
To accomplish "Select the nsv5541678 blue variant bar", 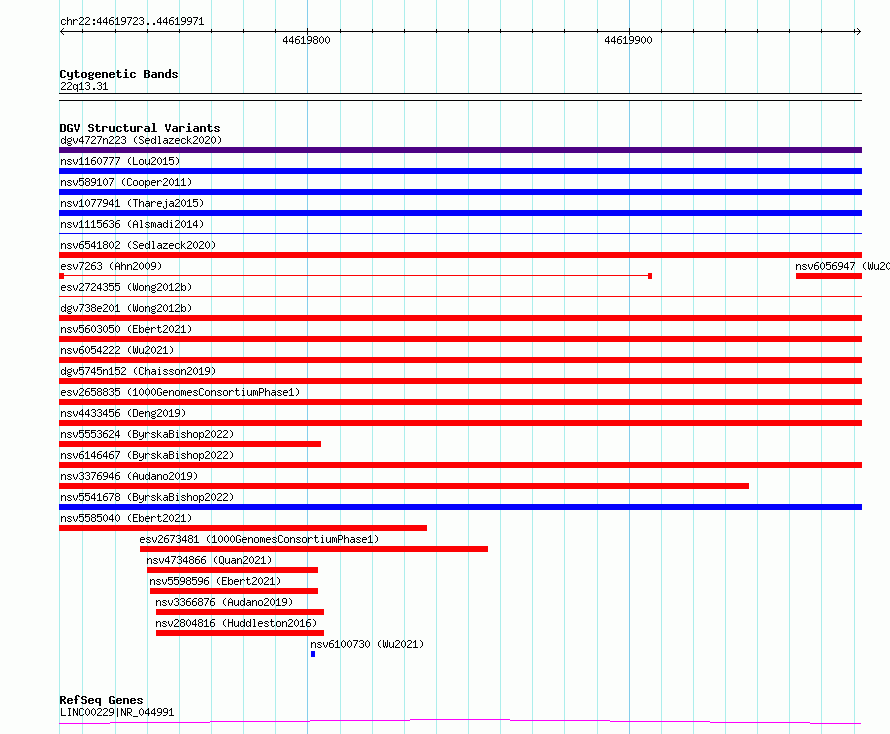I will (460, 507).
